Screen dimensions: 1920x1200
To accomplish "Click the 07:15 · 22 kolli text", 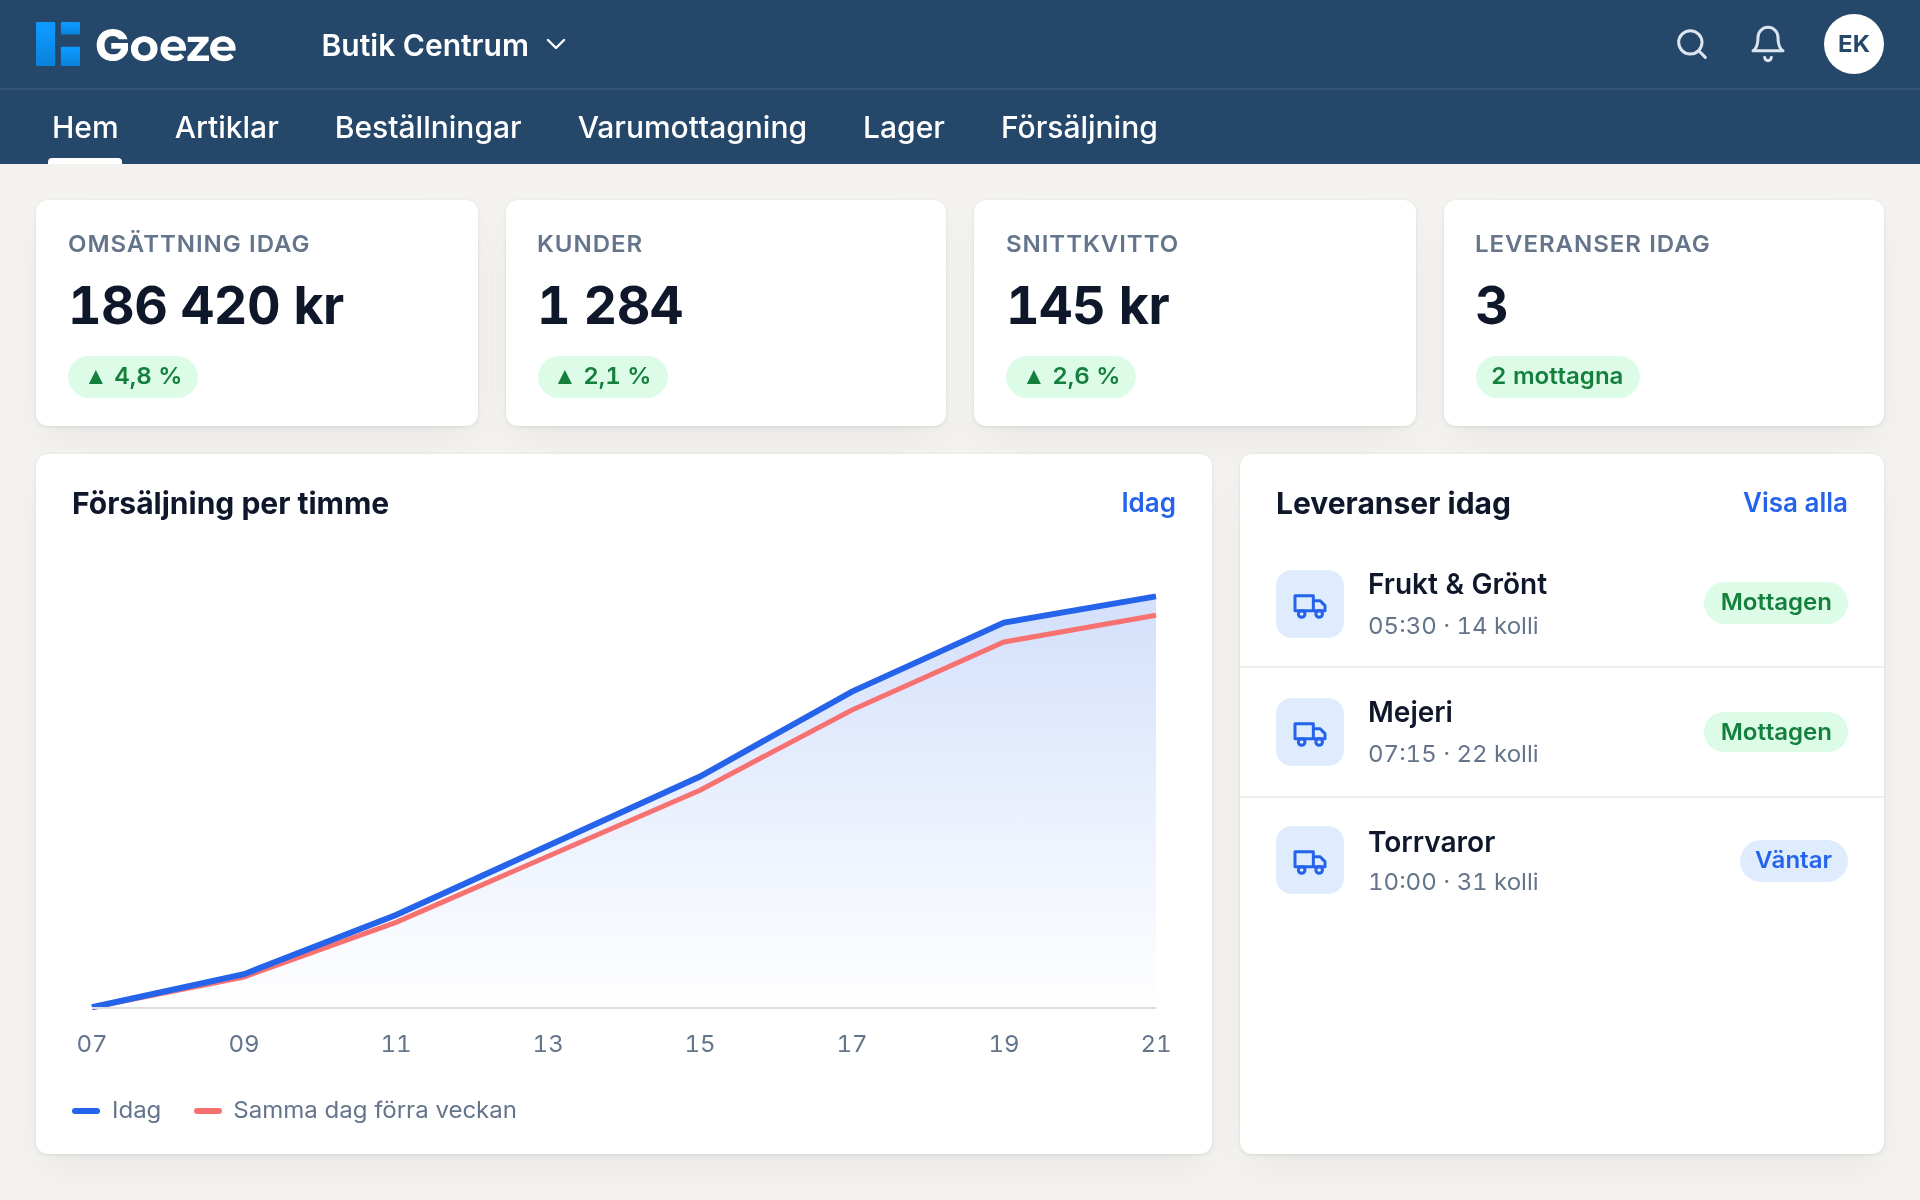I will tap(1453, 754).
